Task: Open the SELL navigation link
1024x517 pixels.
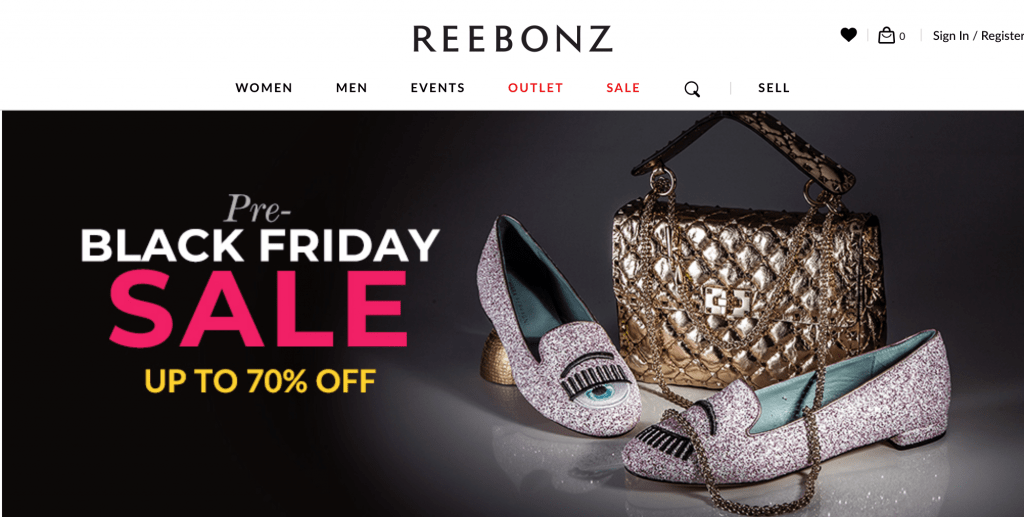Action: pyautogui.click(x=774, y=87)
